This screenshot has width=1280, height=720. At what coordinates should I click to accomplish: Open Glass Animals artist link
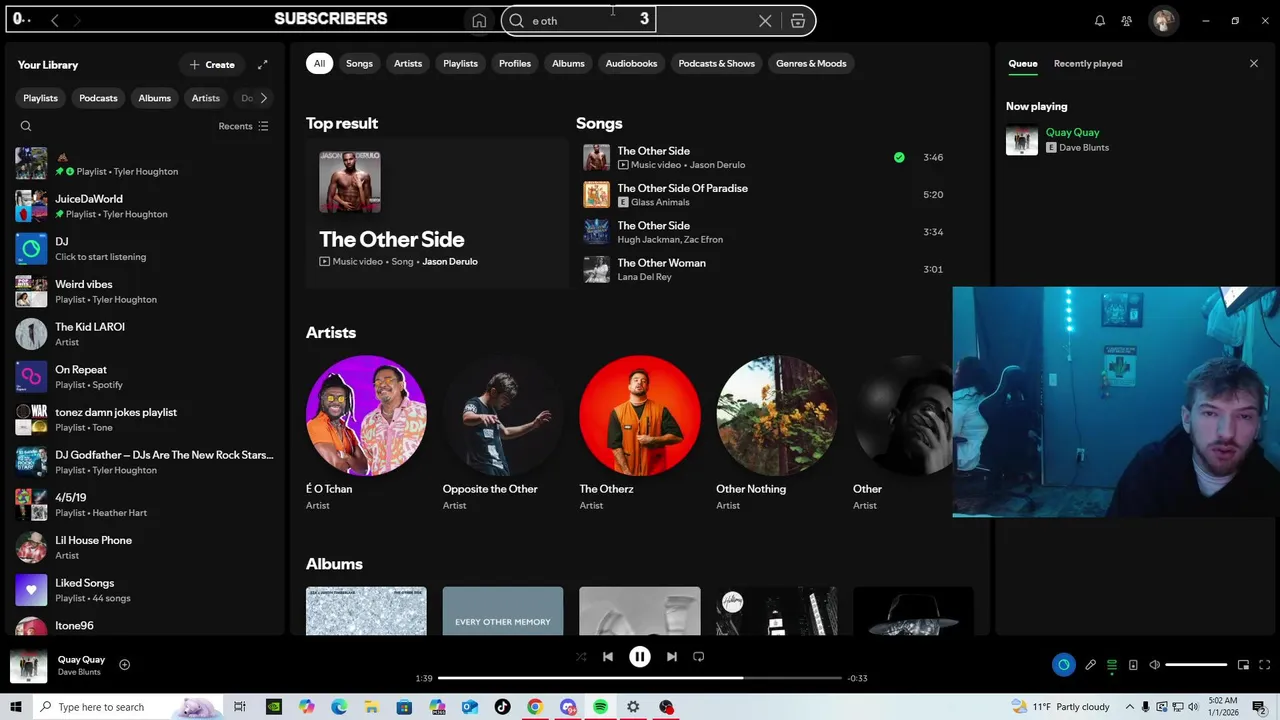click(x=660, y=202)
